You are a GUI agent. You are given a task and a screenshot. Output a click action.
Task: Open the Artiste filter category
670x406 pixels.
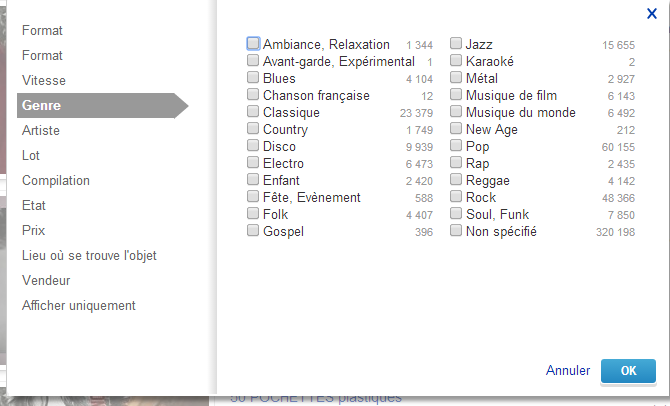click(x=41, y=131)
